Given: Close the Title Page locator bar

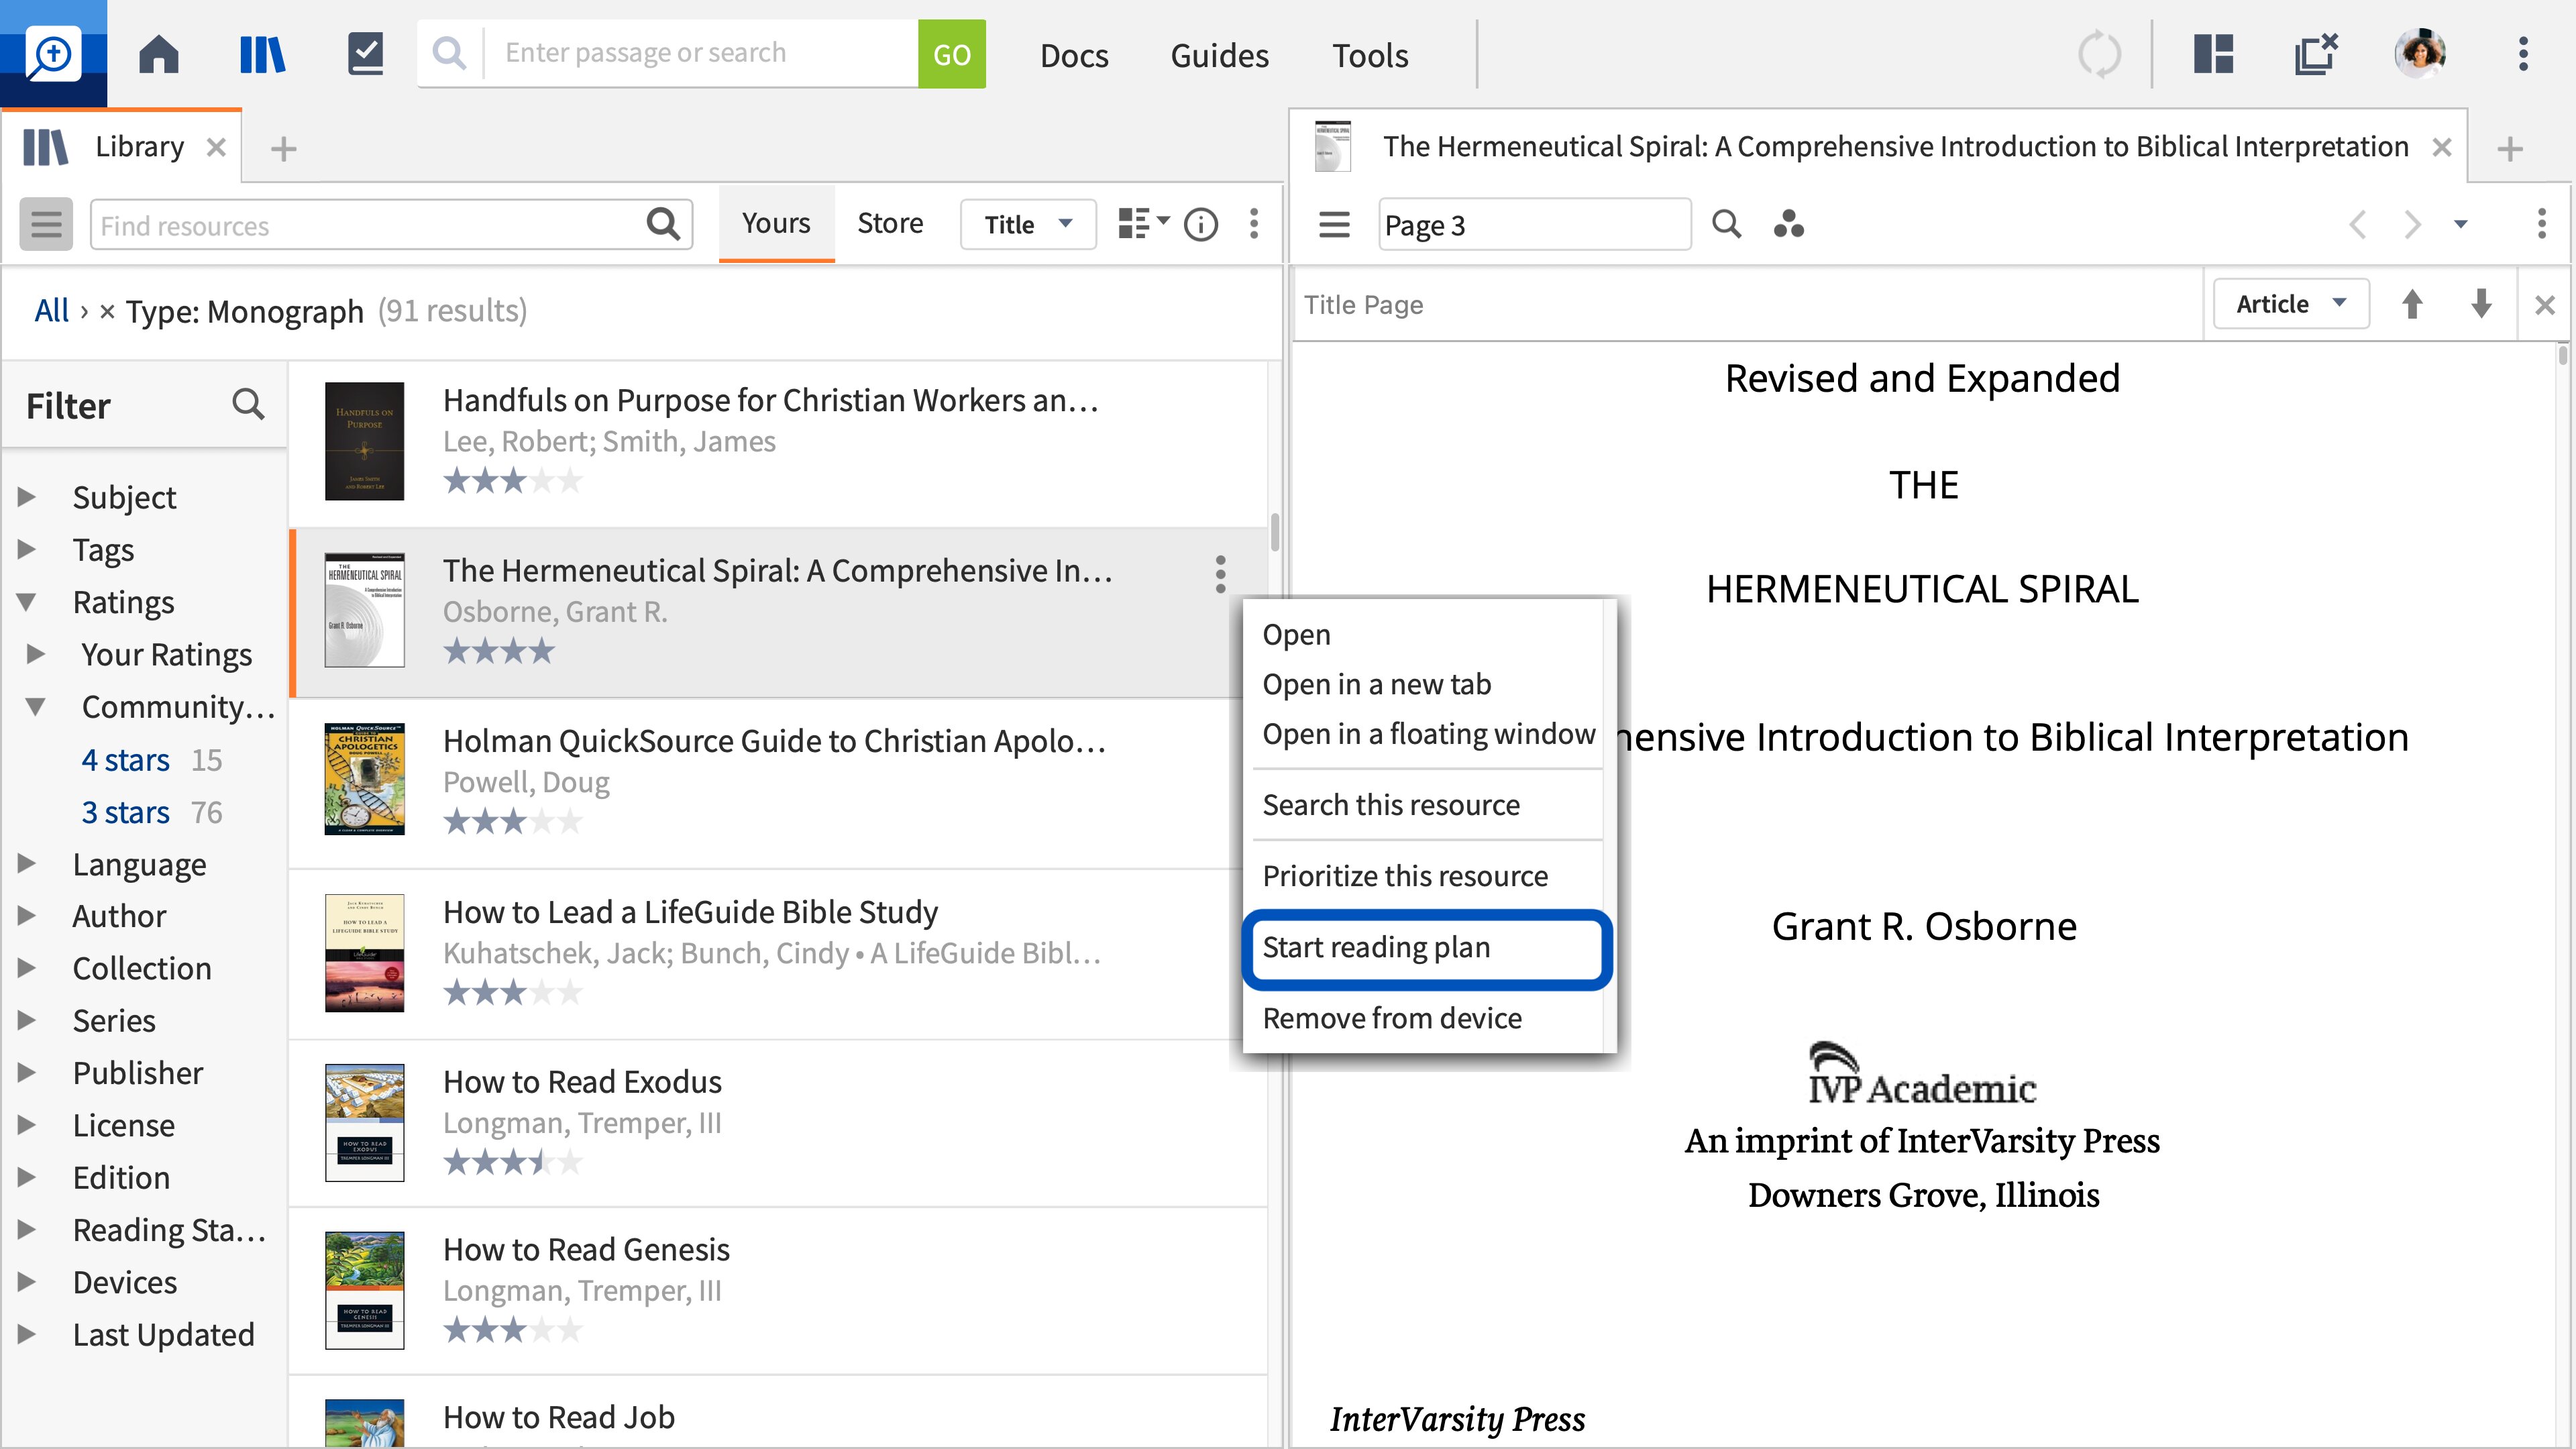Looking at the screenshot, I should tap(2545, 304).
